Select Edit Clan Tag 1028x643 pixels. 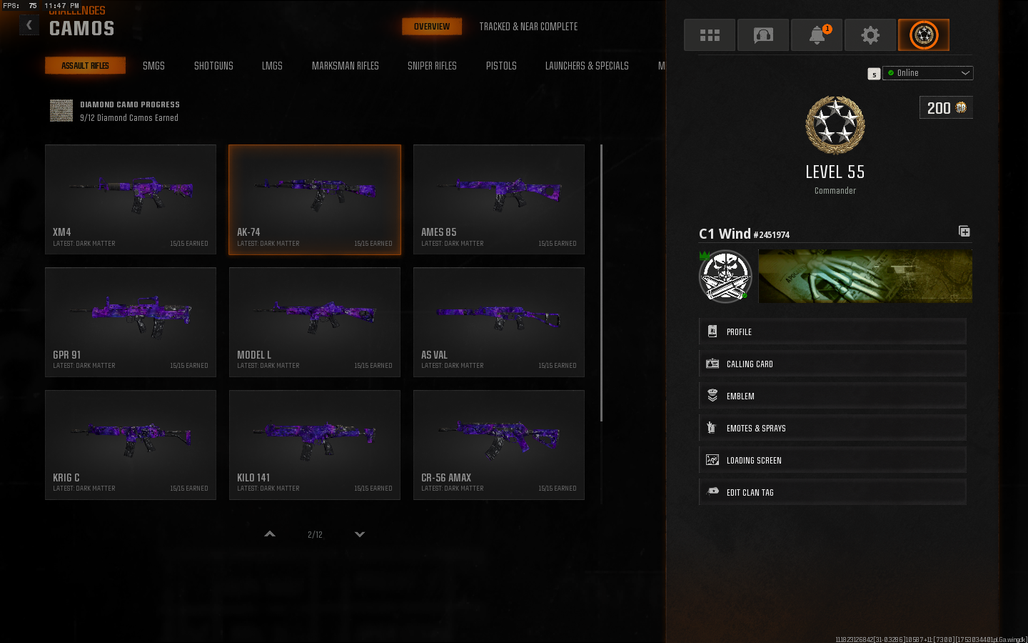click(833, 492)
